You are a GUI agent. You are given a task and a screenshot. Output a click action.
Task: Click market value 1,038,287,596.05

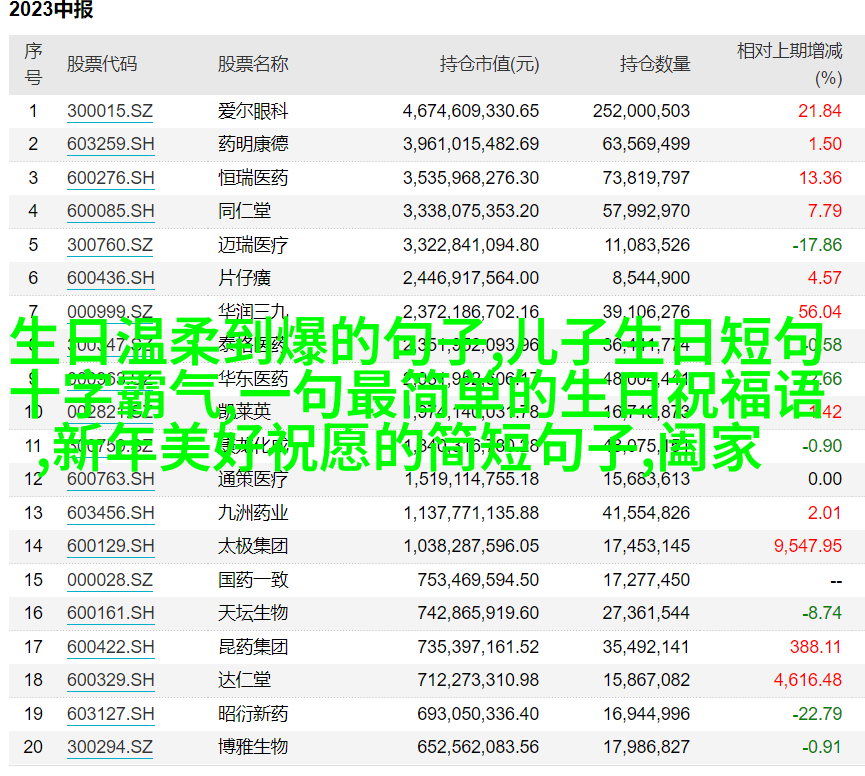tap(471, 546)
